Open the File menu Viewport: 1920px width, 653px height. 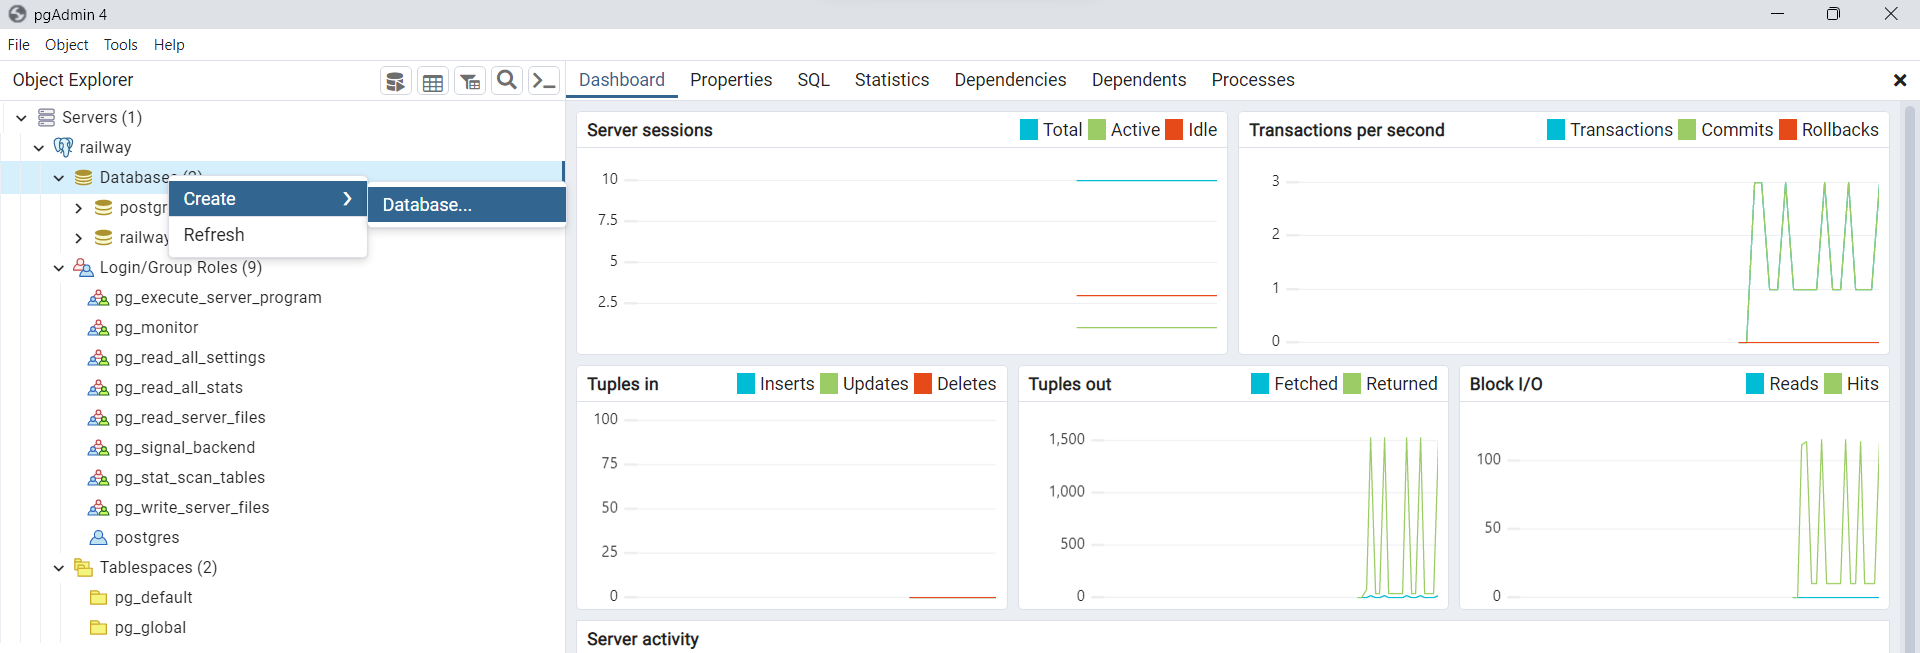click(x=19, y=45)
